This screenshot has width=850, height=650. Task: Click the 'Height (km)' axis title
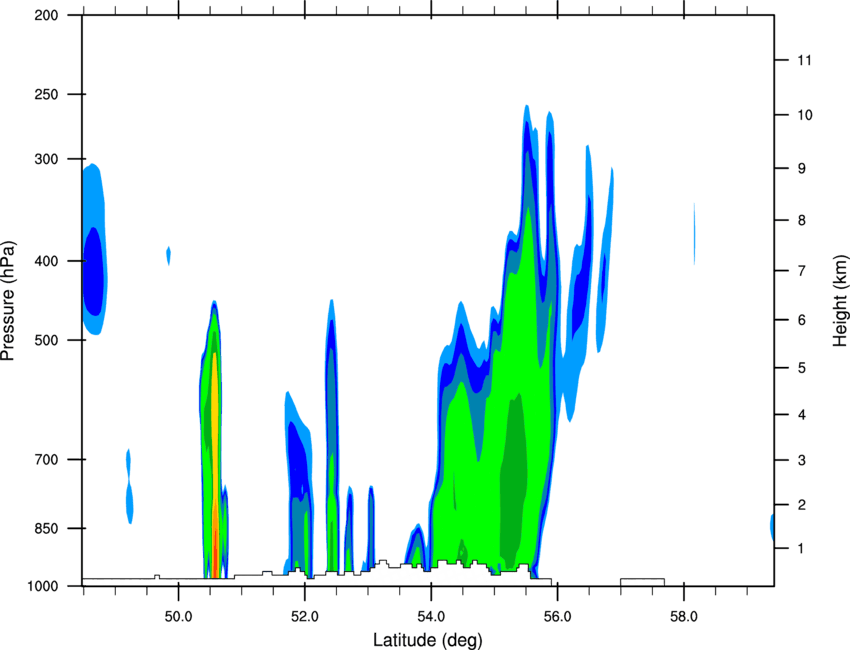[840, 301]
